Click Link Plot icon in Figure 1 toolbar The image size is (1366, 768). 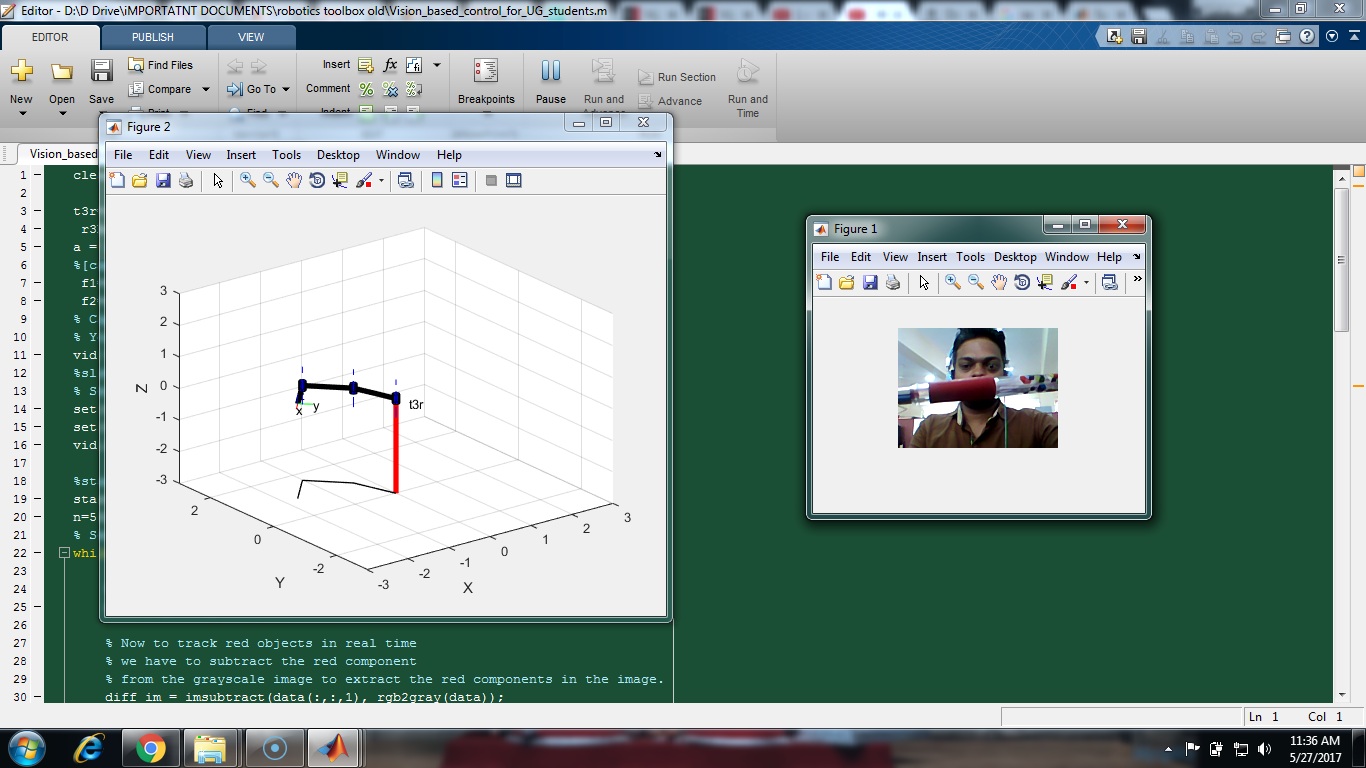pos(1109,283)
